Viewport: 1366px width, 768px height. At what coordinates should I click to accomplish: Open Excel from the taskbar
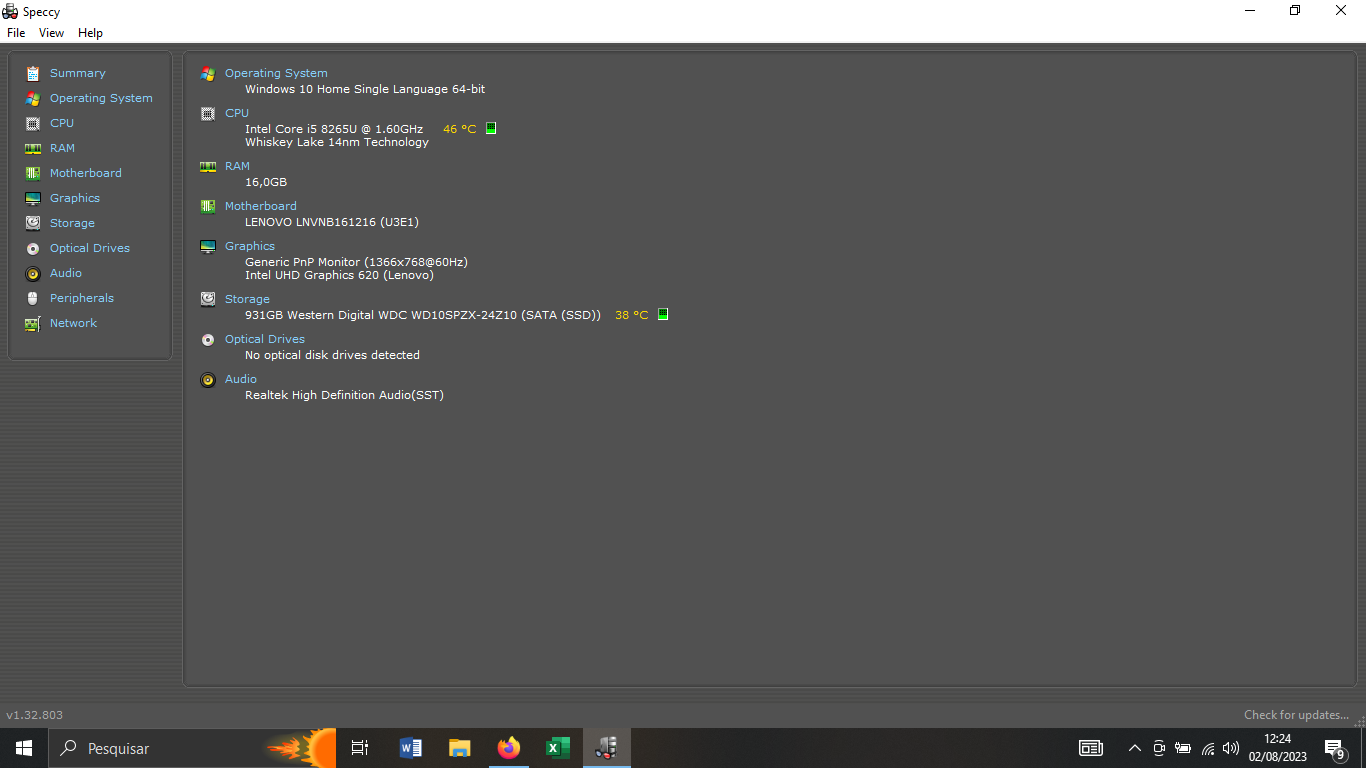tap(558, 748)
